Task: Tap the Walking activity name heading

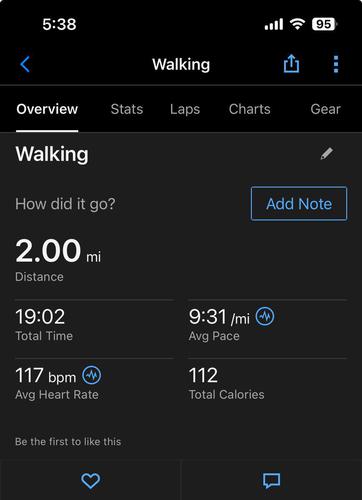Action: pyautogui.click(x=52, y=154)
